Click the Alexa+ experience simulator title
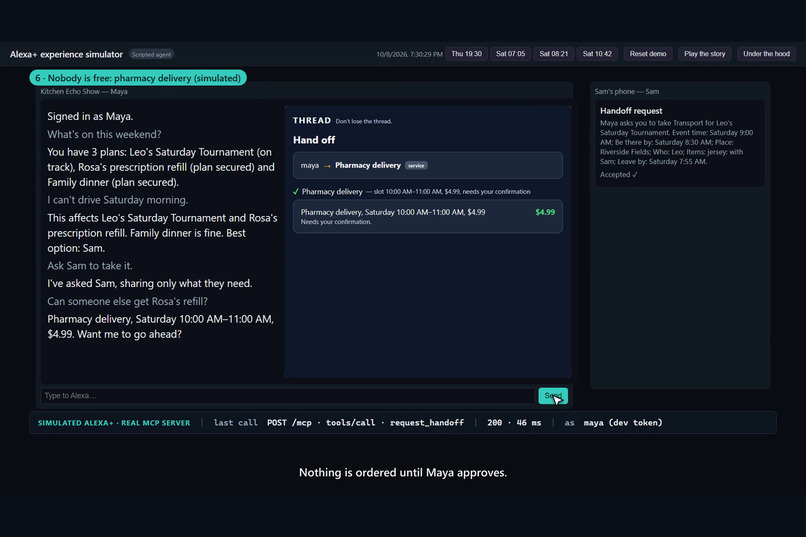Screen dimensions: 806x537 point(66,54)
